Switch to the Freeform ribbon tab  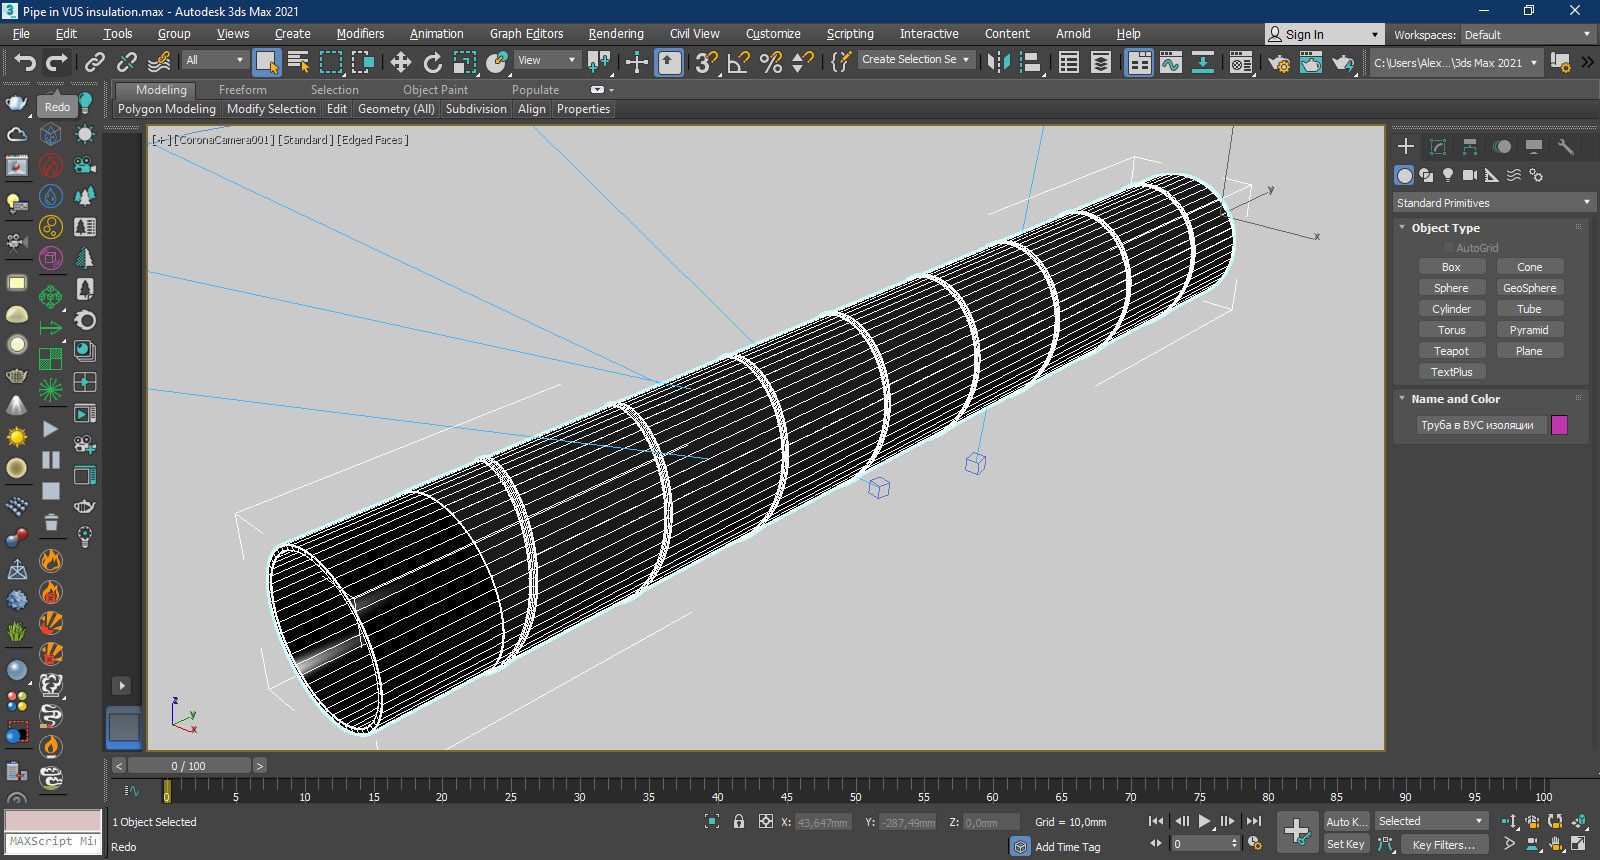(x=243, y=90)
